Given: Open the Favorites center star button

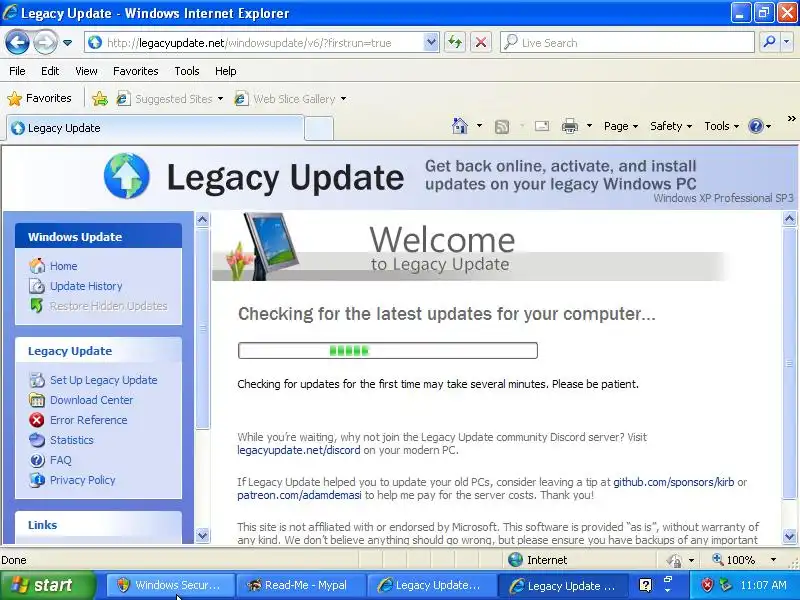Looking at the screenshot, I should click(39, 98).
